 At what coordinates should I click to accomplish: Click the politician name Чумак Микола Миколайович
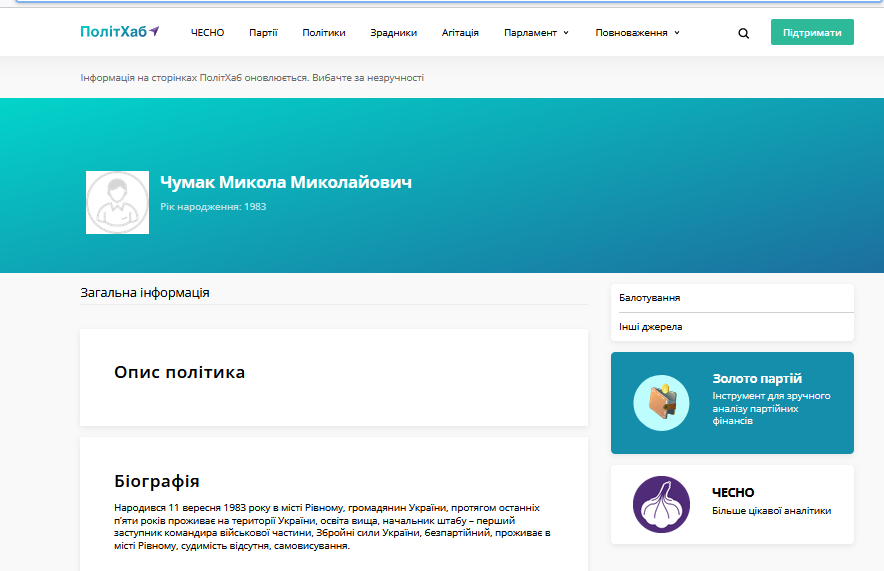286,182
